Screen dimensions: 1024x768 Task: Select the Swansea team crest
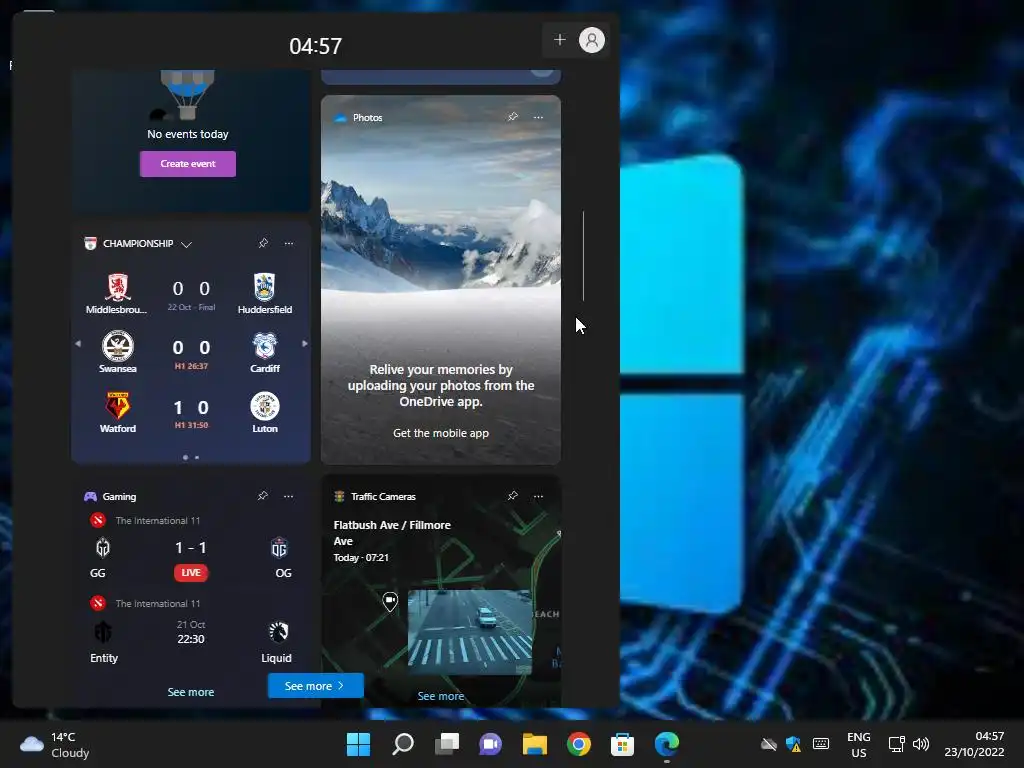click(118, 346)
